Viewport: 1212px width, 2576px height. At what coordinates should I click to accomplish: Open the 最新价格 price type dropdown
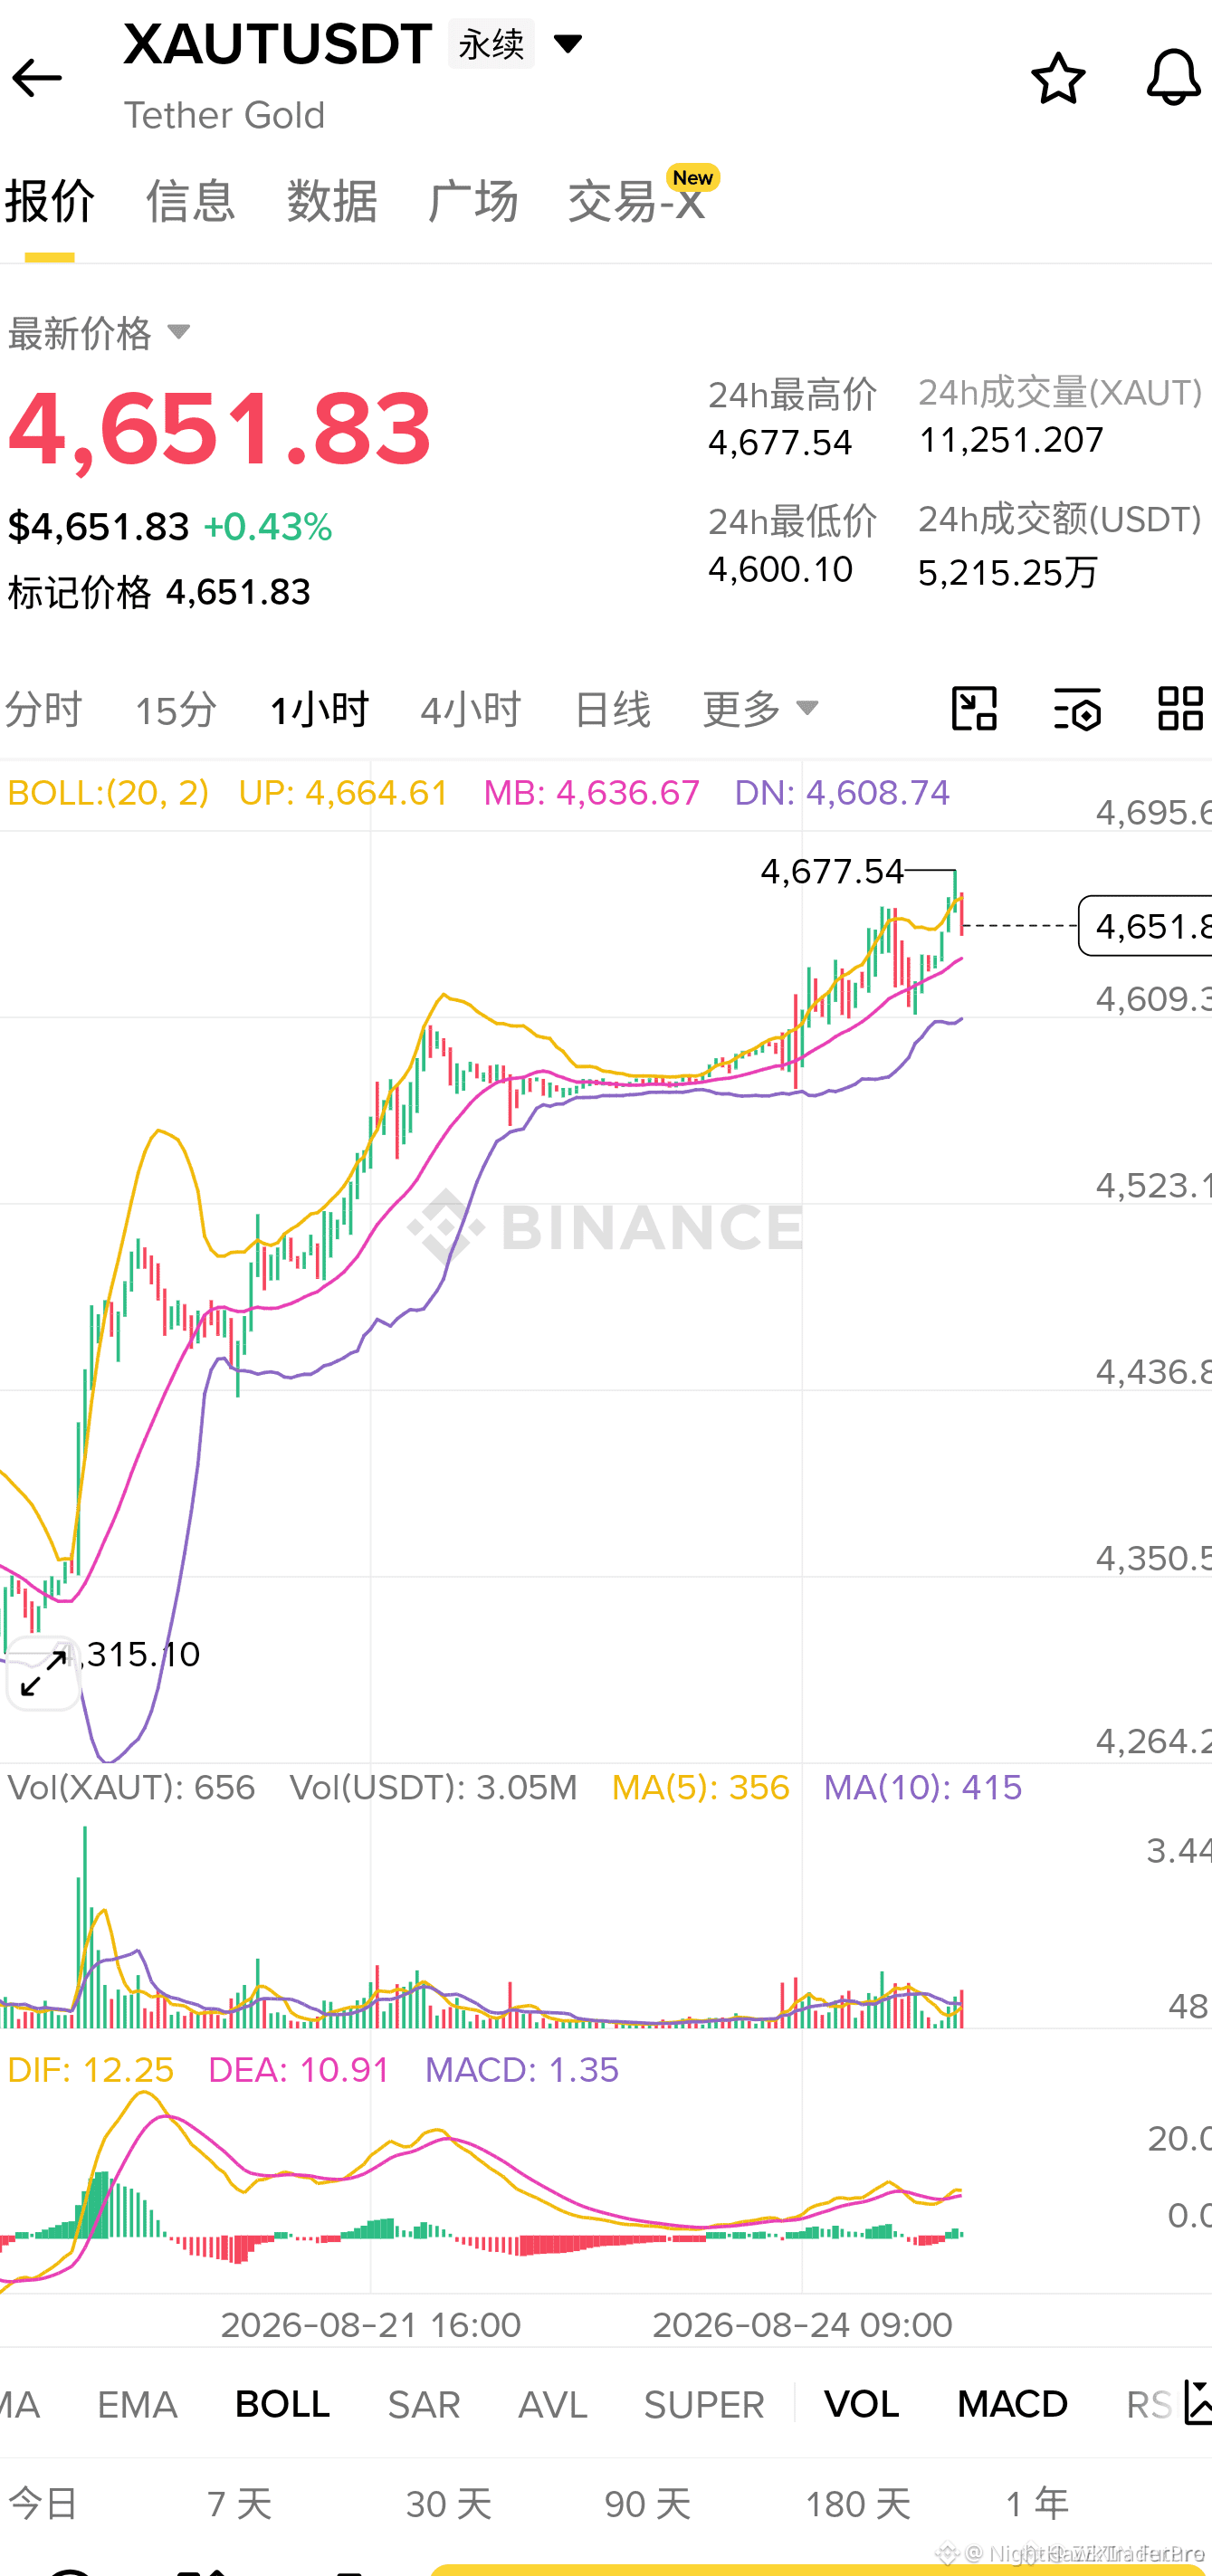pos(98,333)
